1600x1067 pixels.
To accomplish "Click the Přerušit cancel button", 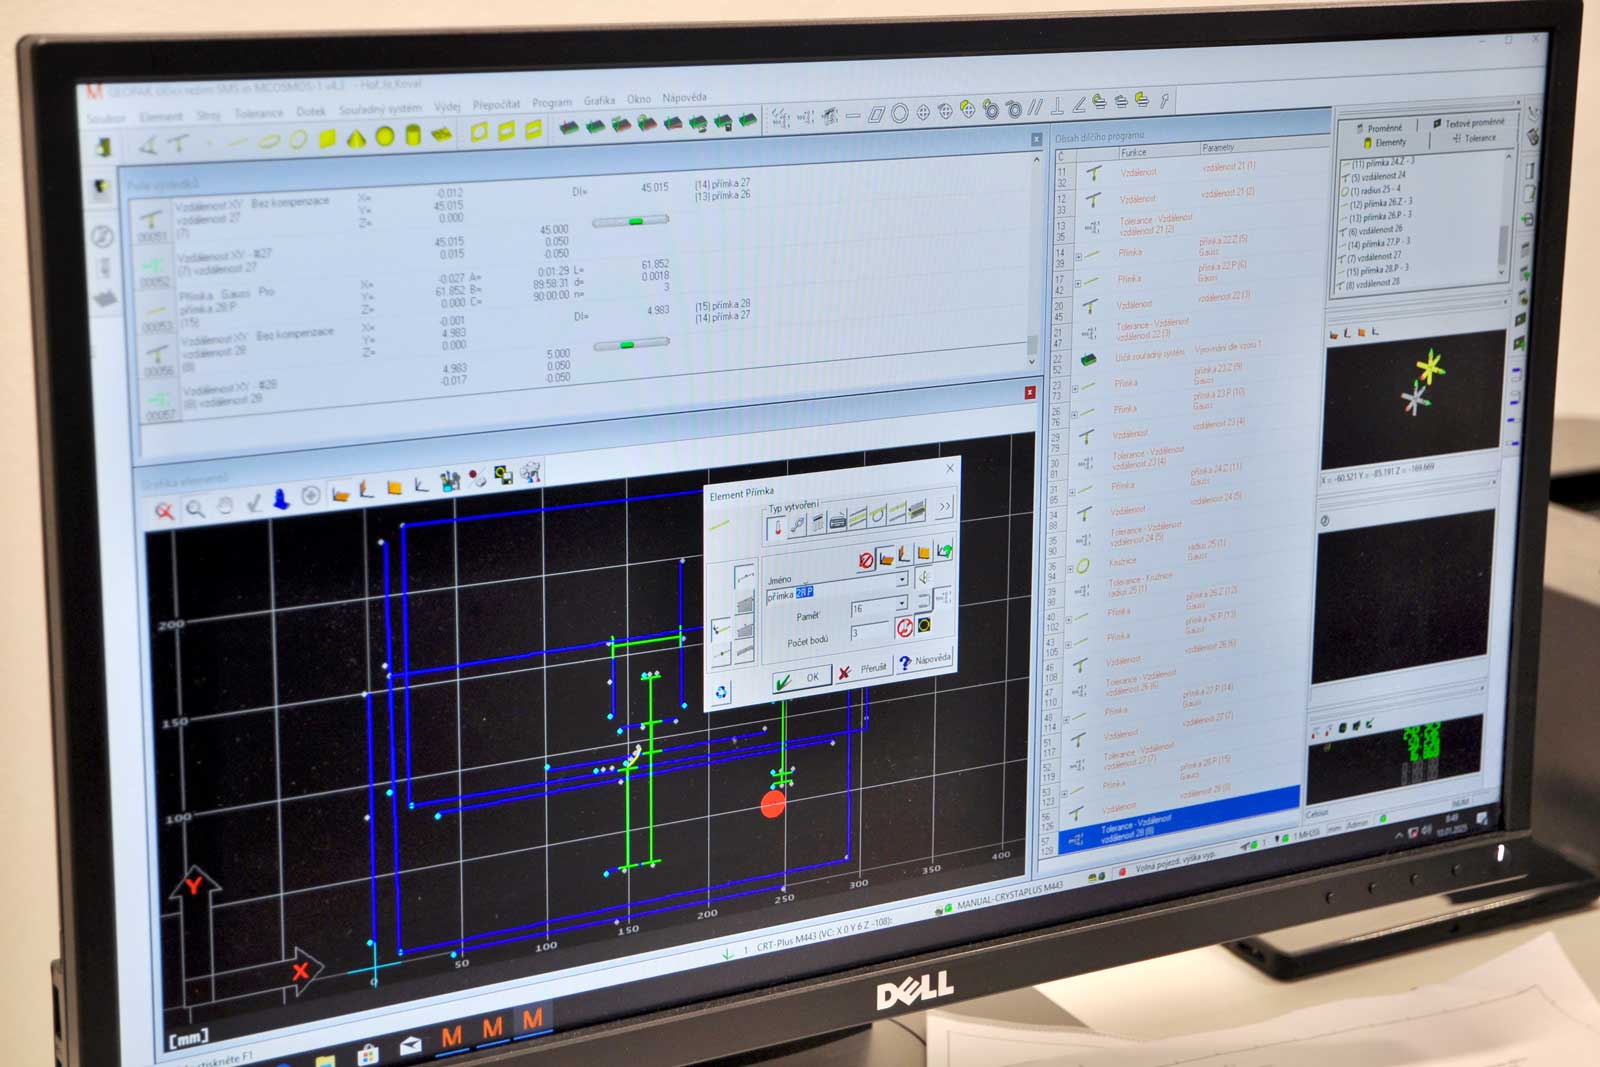I will (x=863, y=670).
